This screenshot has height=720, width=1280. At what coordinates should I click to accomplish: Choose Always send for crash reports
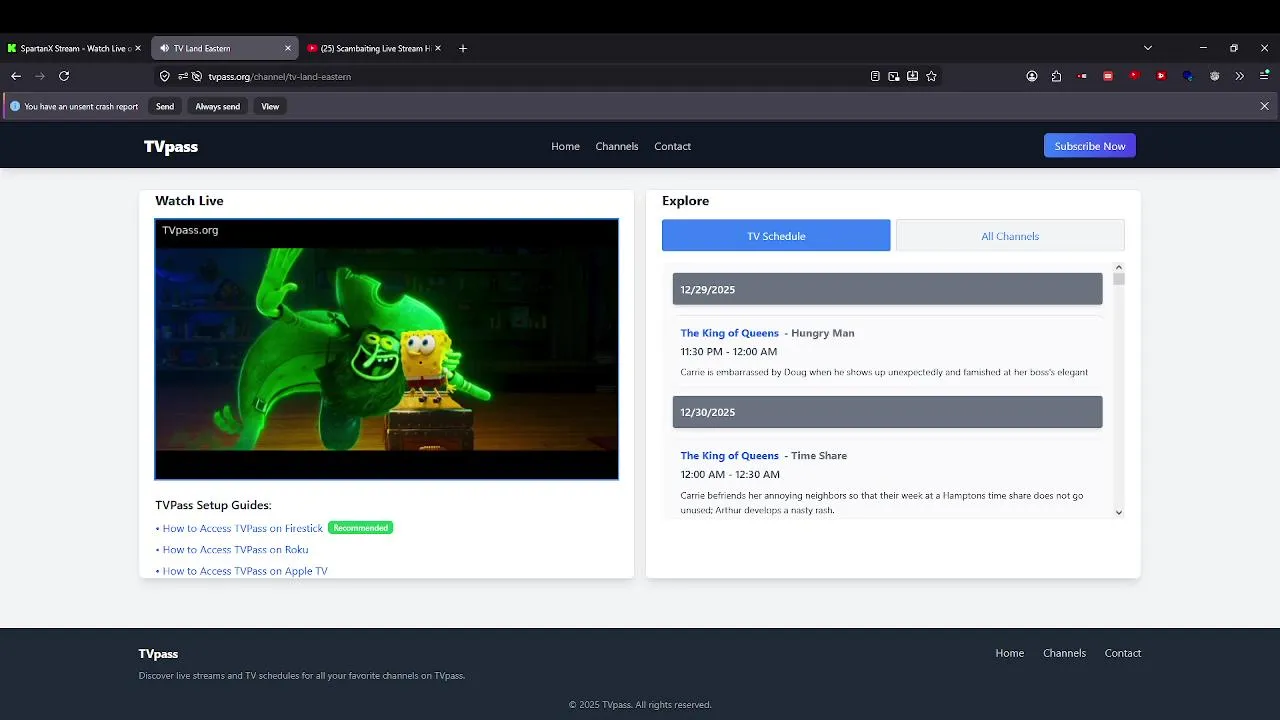pyautogui.click(x=217, y=106)
